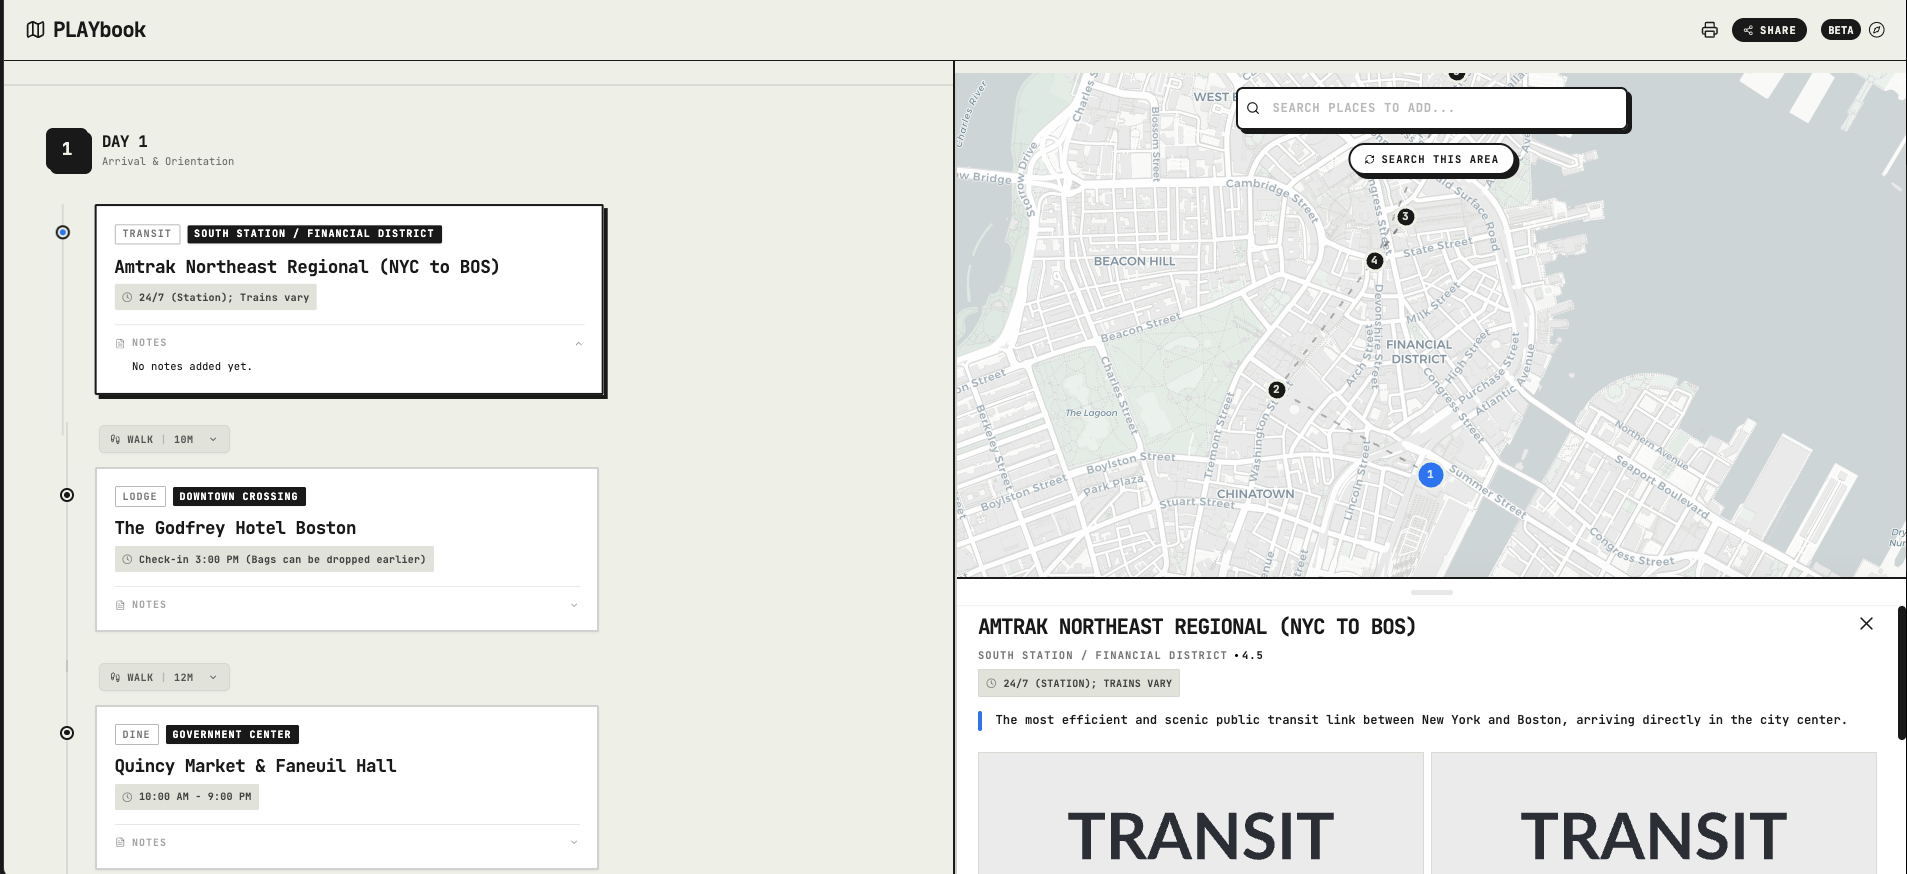Select blue map pin number 1
Viewport: 1907px width, 874px height.
1430,475
